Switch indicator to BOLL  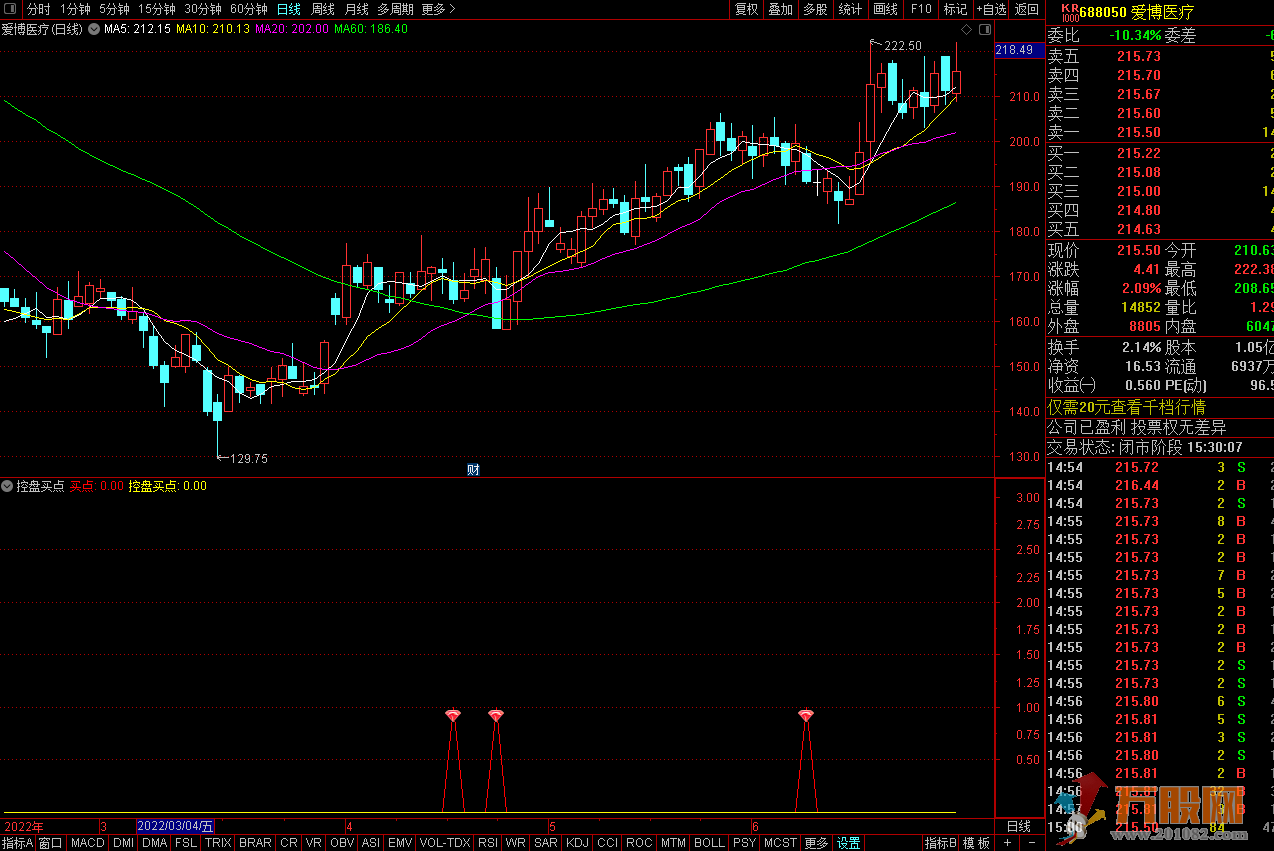[709, 843]
